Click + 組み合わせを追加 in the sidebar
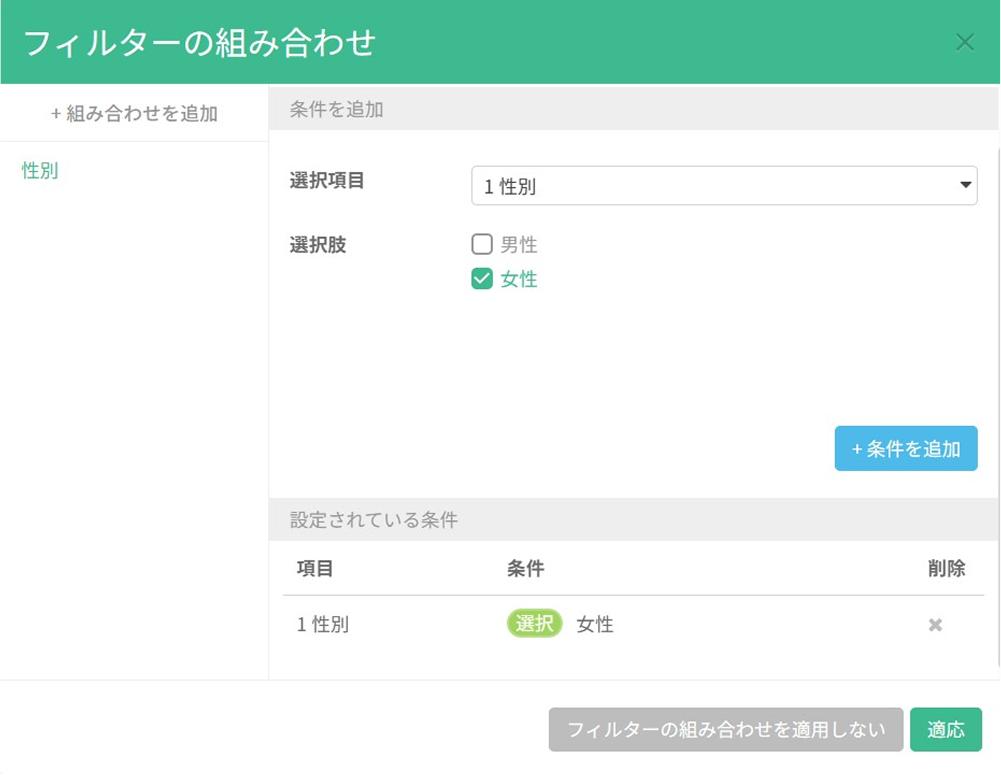The height and width of the screenshot is (775, 1001). coord(134,114)
